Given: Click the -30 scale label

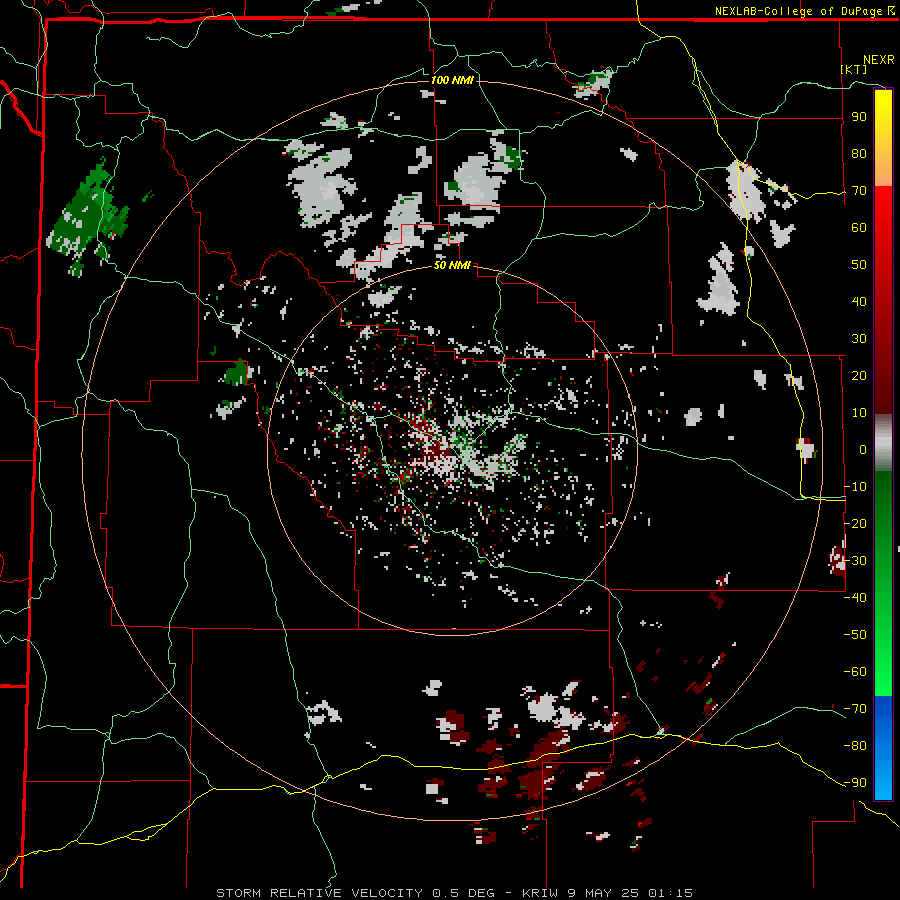Looking at the screenshot, I should click(855, 561).
